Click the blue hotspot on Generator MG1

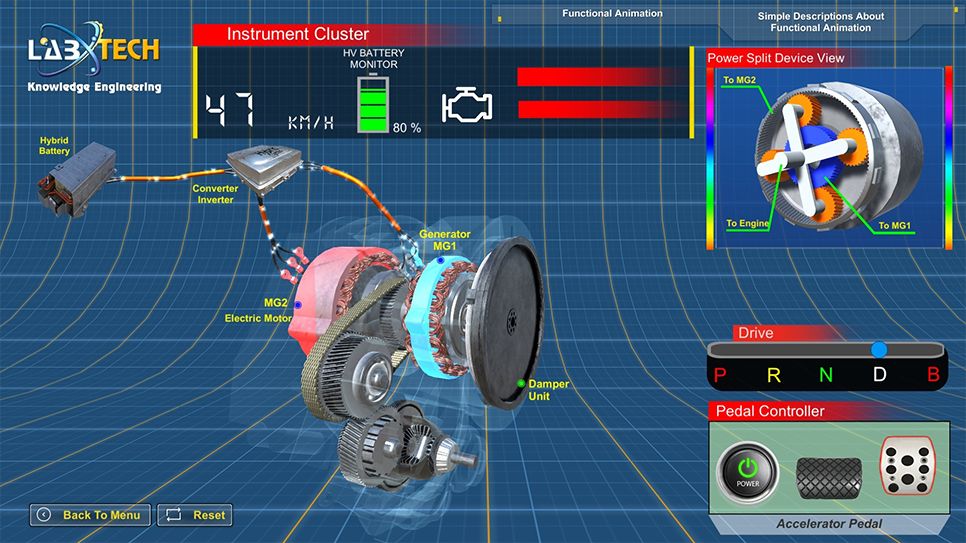point(440,260)
